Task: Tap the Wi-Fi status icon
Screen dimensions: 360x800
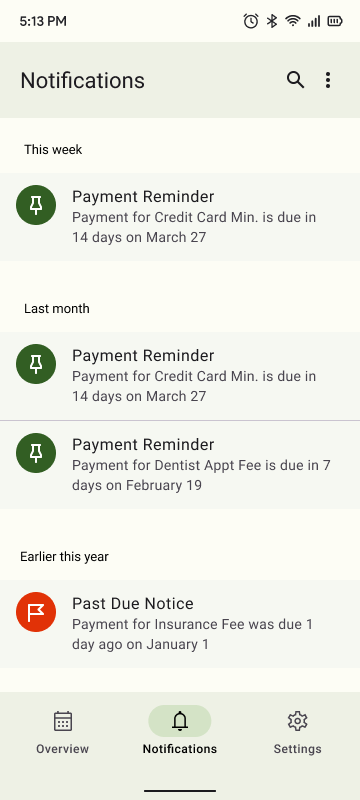Action: (293, 21)
